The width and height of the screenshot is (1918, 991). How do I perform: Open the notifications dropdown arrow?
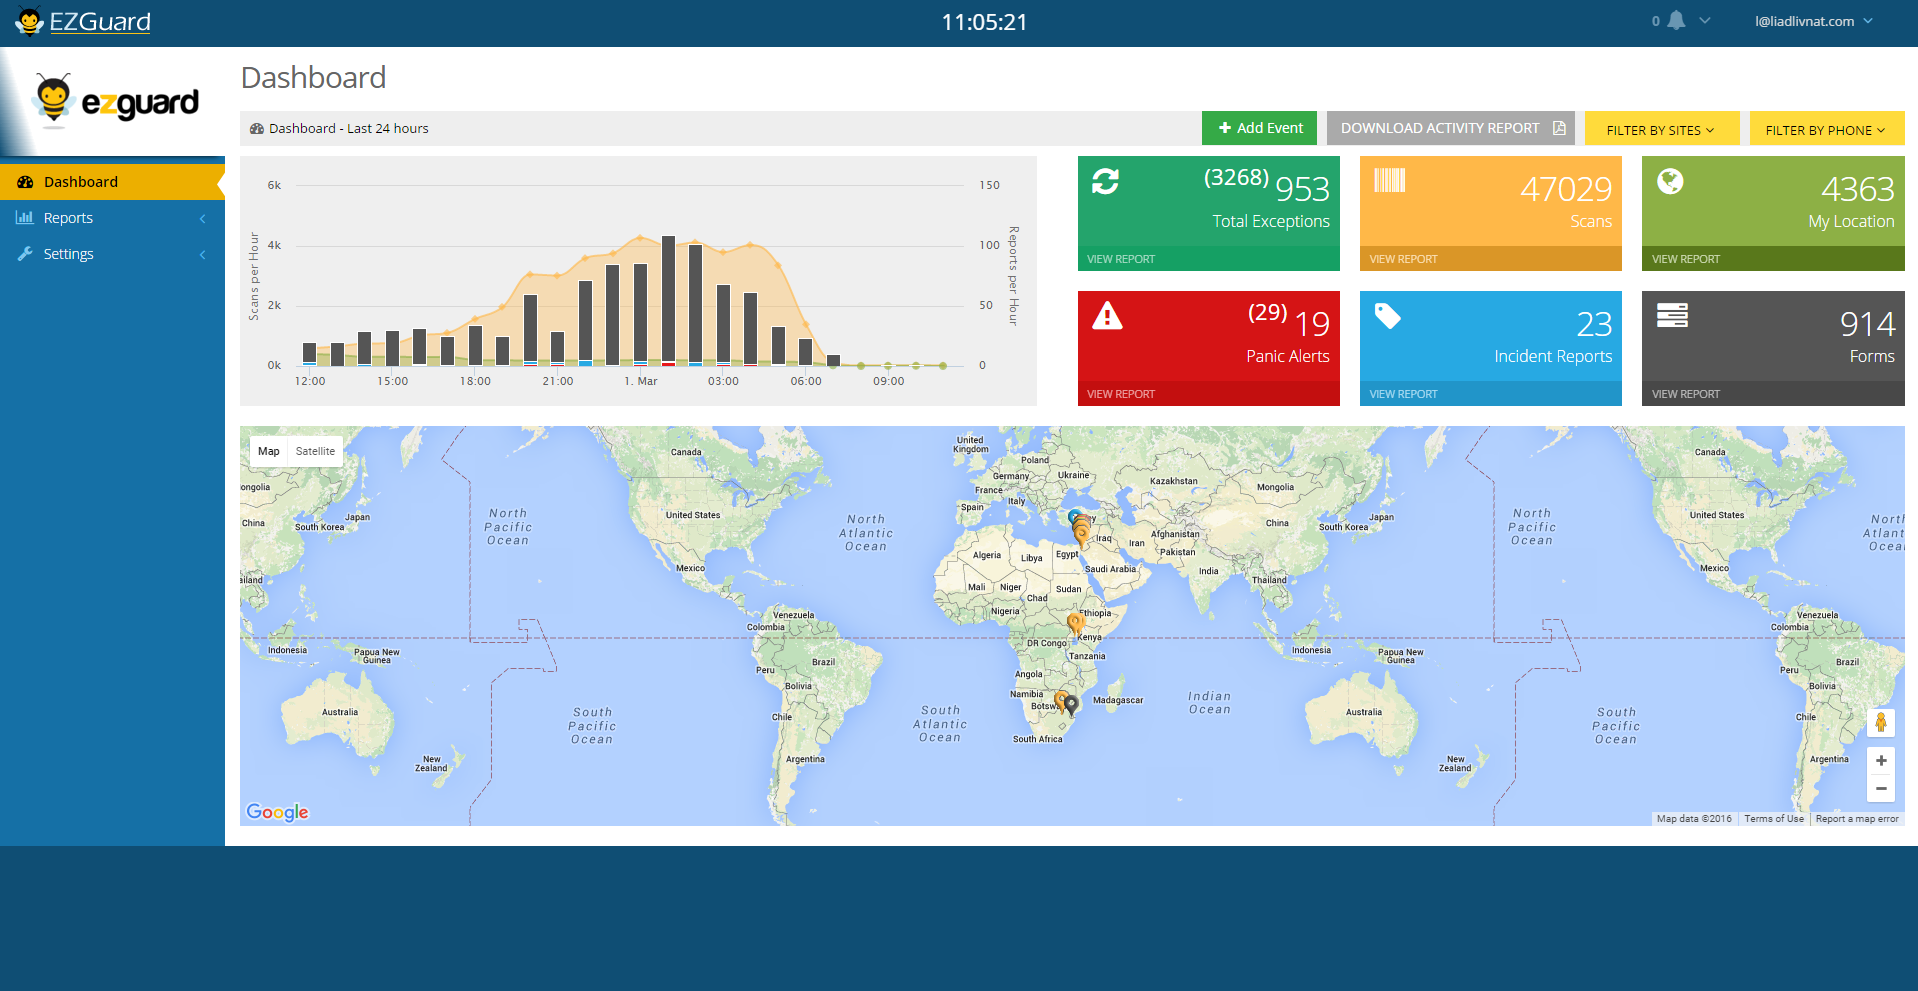pyautogui.click(x=1705, y=20)
